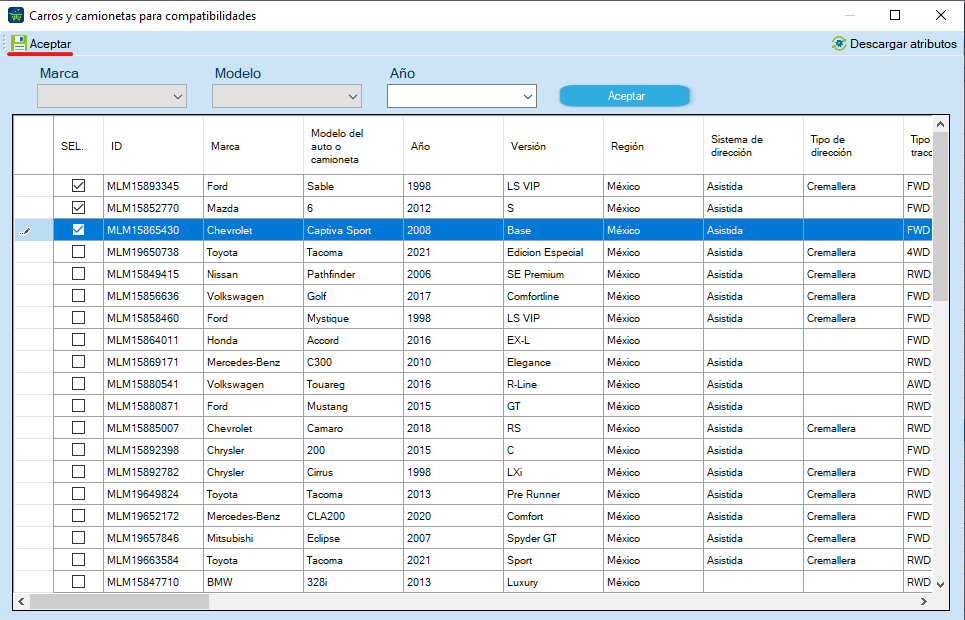Open the Marca dropdown
The height and width of the screenshot is (620, 965).
click(x=112, y=96)
